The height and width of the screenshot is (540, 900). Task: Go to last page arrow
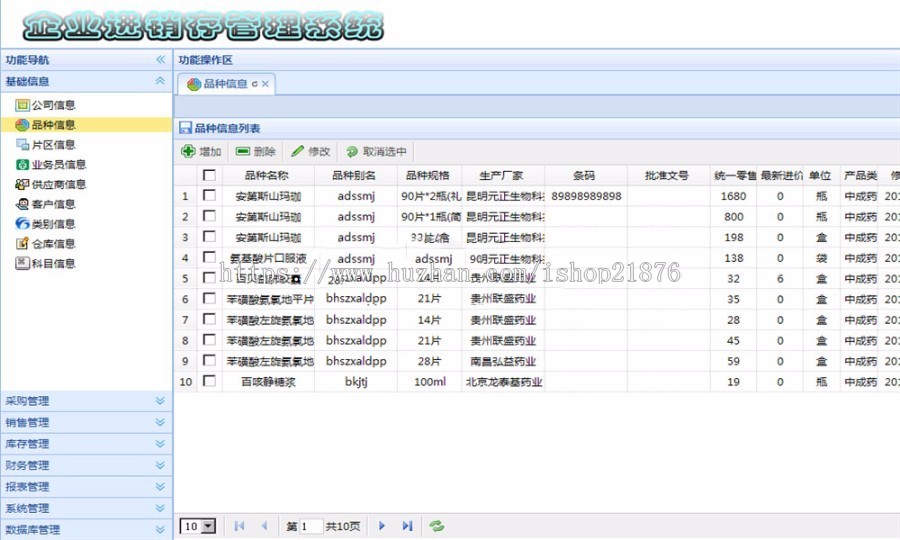pyautogui.click(x=407, y=526)
